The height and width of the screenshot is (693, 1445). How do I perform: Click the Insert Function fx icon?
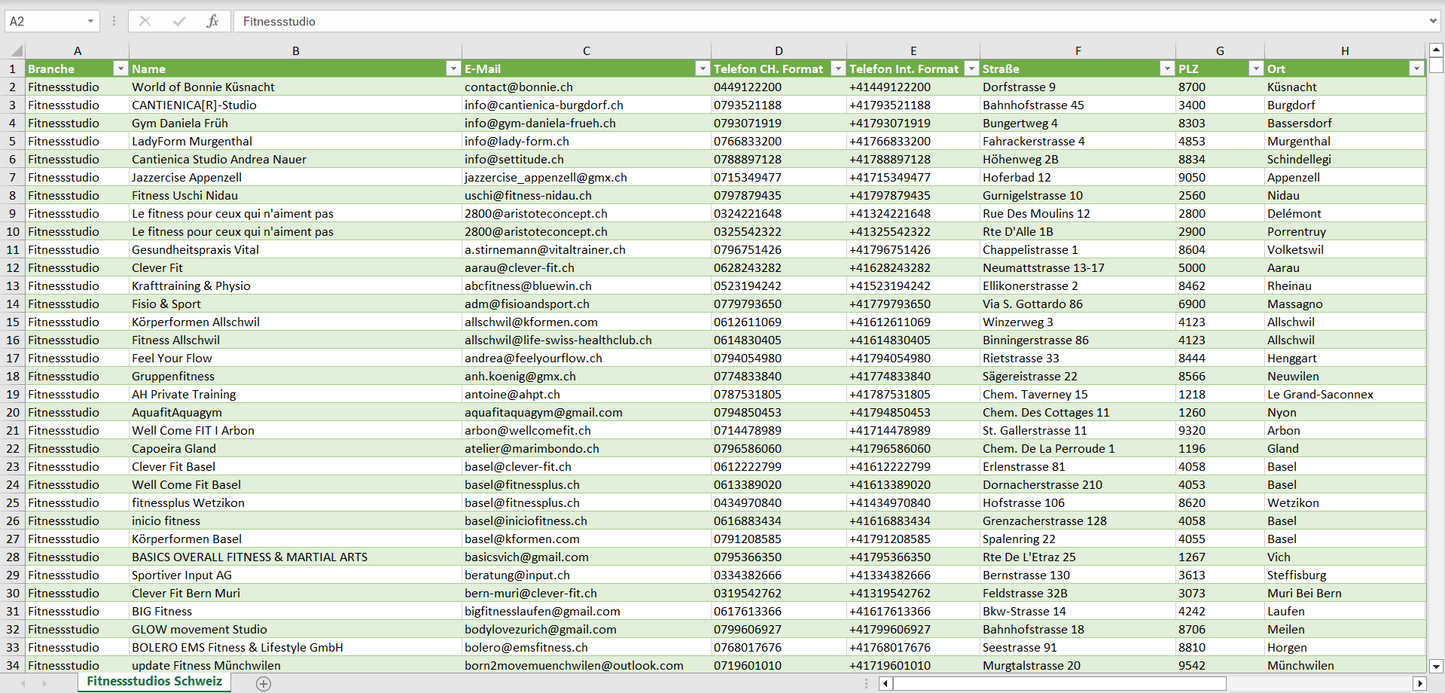point(212,21)
